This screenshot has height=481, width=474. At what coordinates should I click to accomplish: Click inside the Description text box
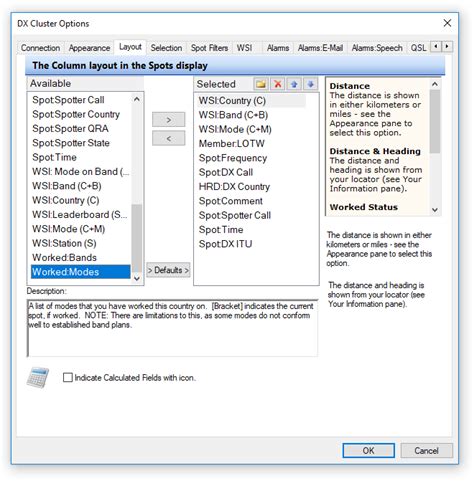pyautogui.click(x=172, y=328)
